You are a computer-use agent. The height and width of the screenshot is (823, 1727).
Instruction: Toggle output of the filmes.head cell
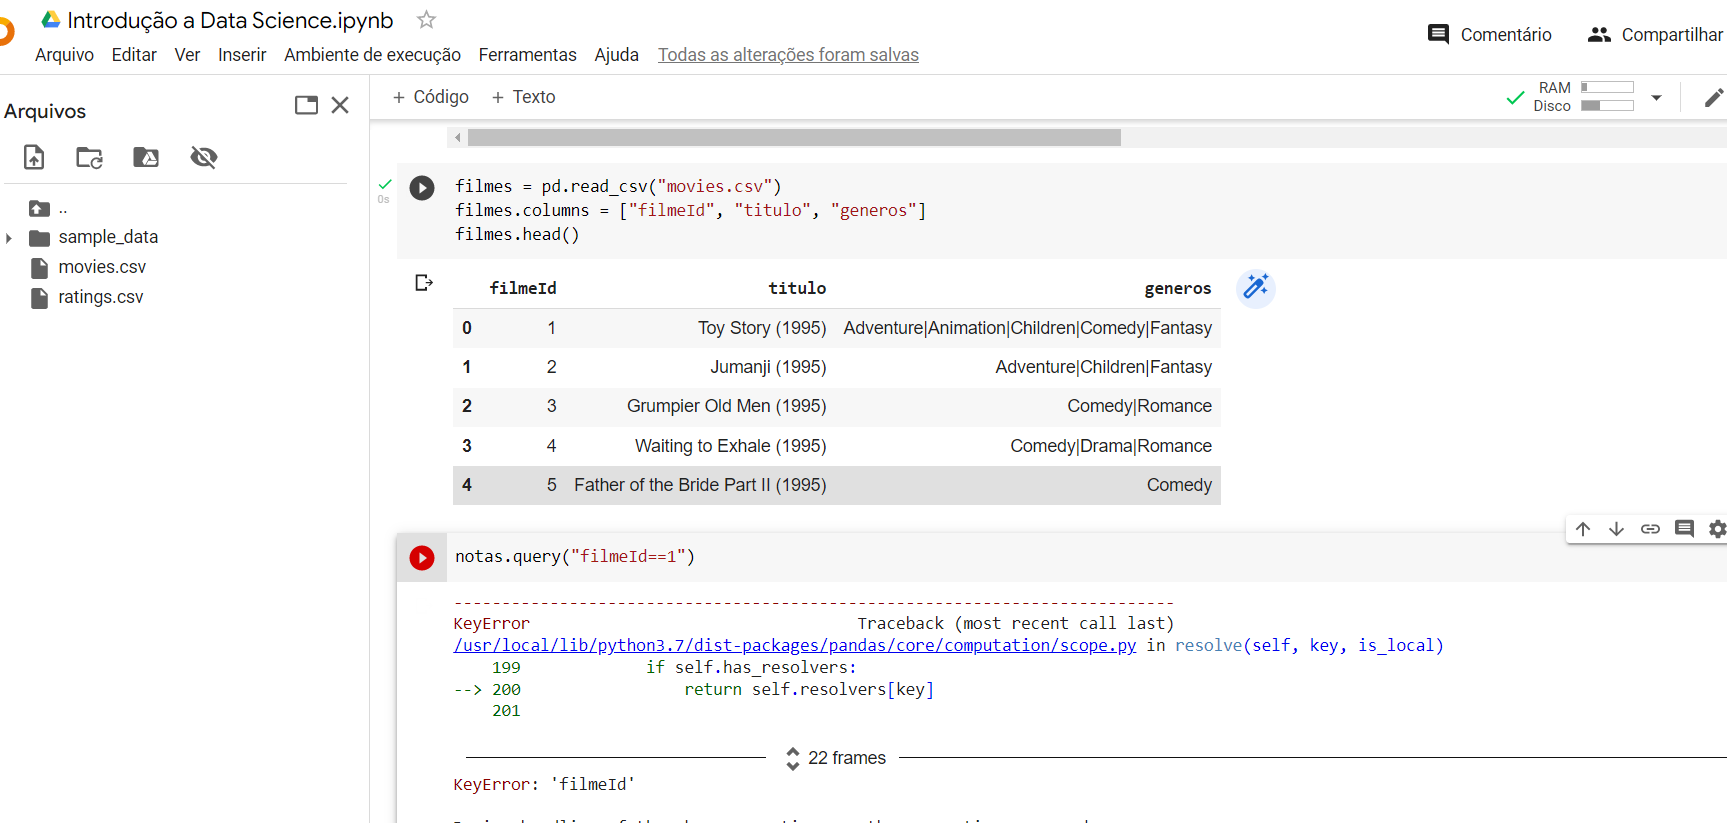coord(424,283)
